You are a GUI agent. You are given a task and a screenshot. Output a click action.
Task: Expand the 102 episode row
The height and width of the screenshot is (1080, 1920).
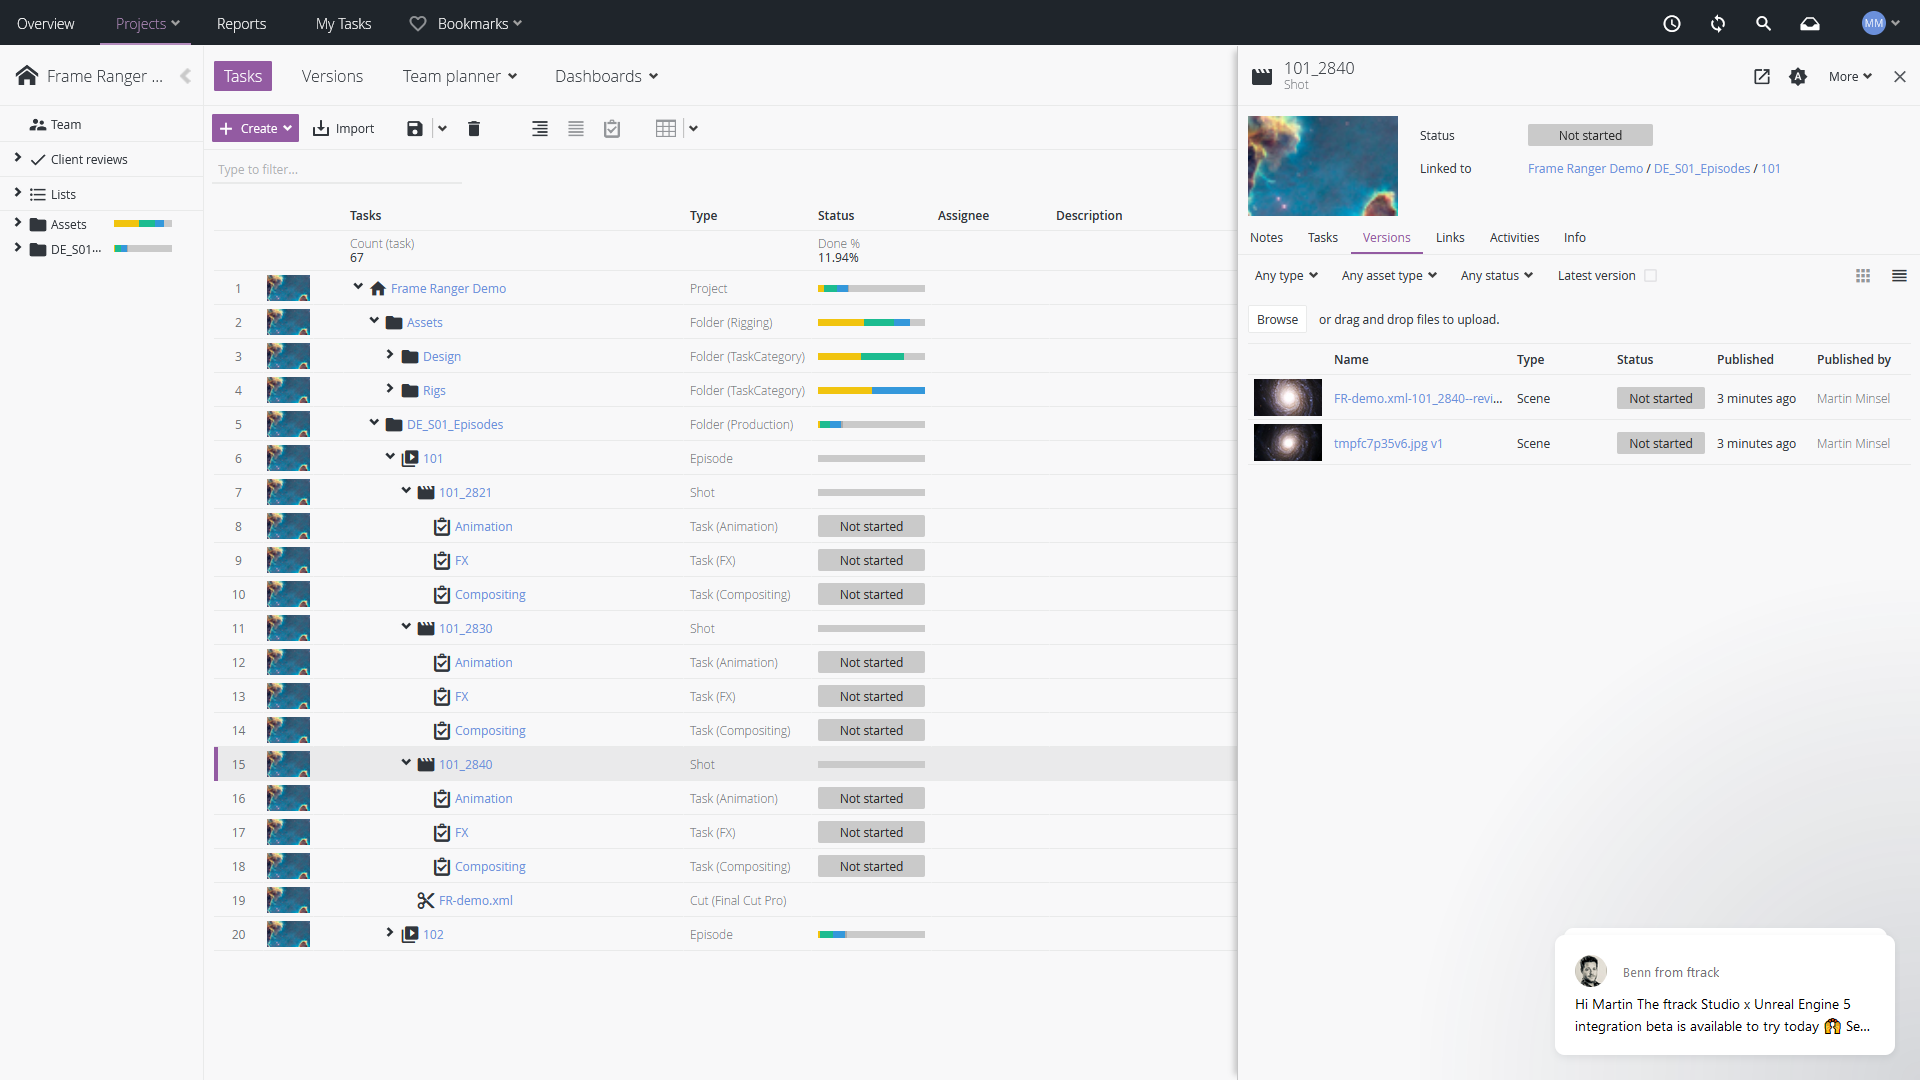pyautogui.click(x=390, y=933)
